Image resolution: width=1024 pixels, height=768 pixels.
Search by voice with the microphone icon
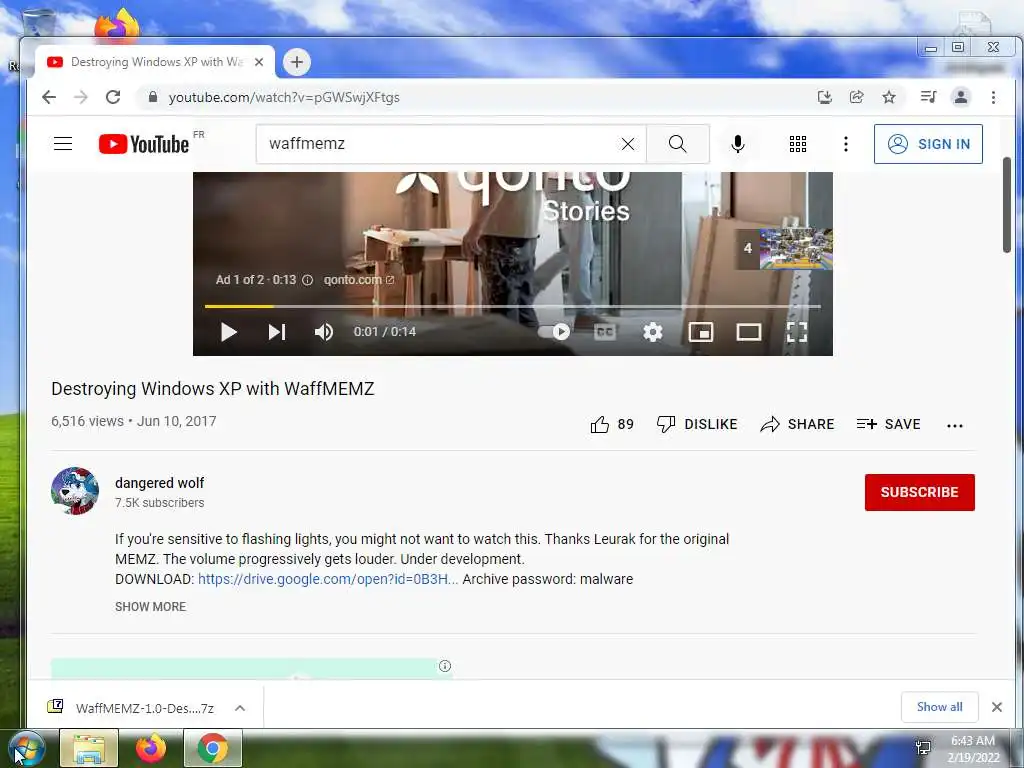click(738, 144)
